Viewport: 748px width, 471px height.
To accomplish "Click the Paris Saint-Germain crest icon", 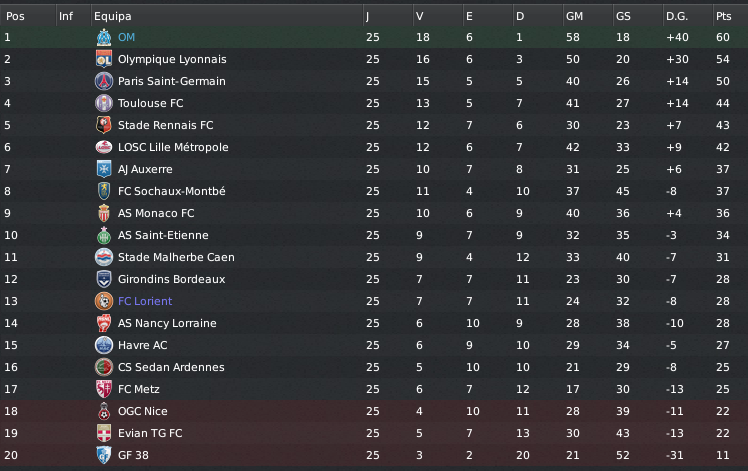I will click(102, 81).
